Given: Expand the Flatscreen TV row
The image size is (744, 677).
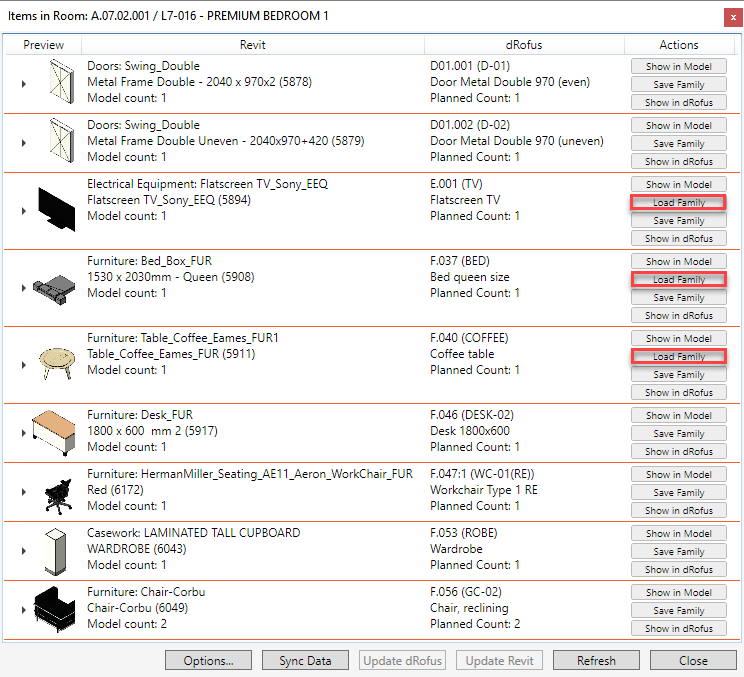Looking at the screenshot, I should pos(24,211).
